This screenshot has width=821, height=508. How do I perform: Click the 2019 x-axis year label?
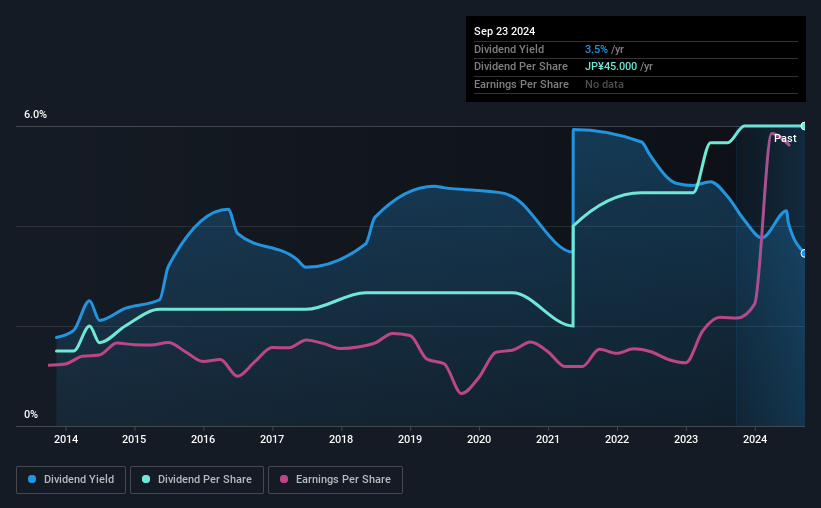coord(410,439)
